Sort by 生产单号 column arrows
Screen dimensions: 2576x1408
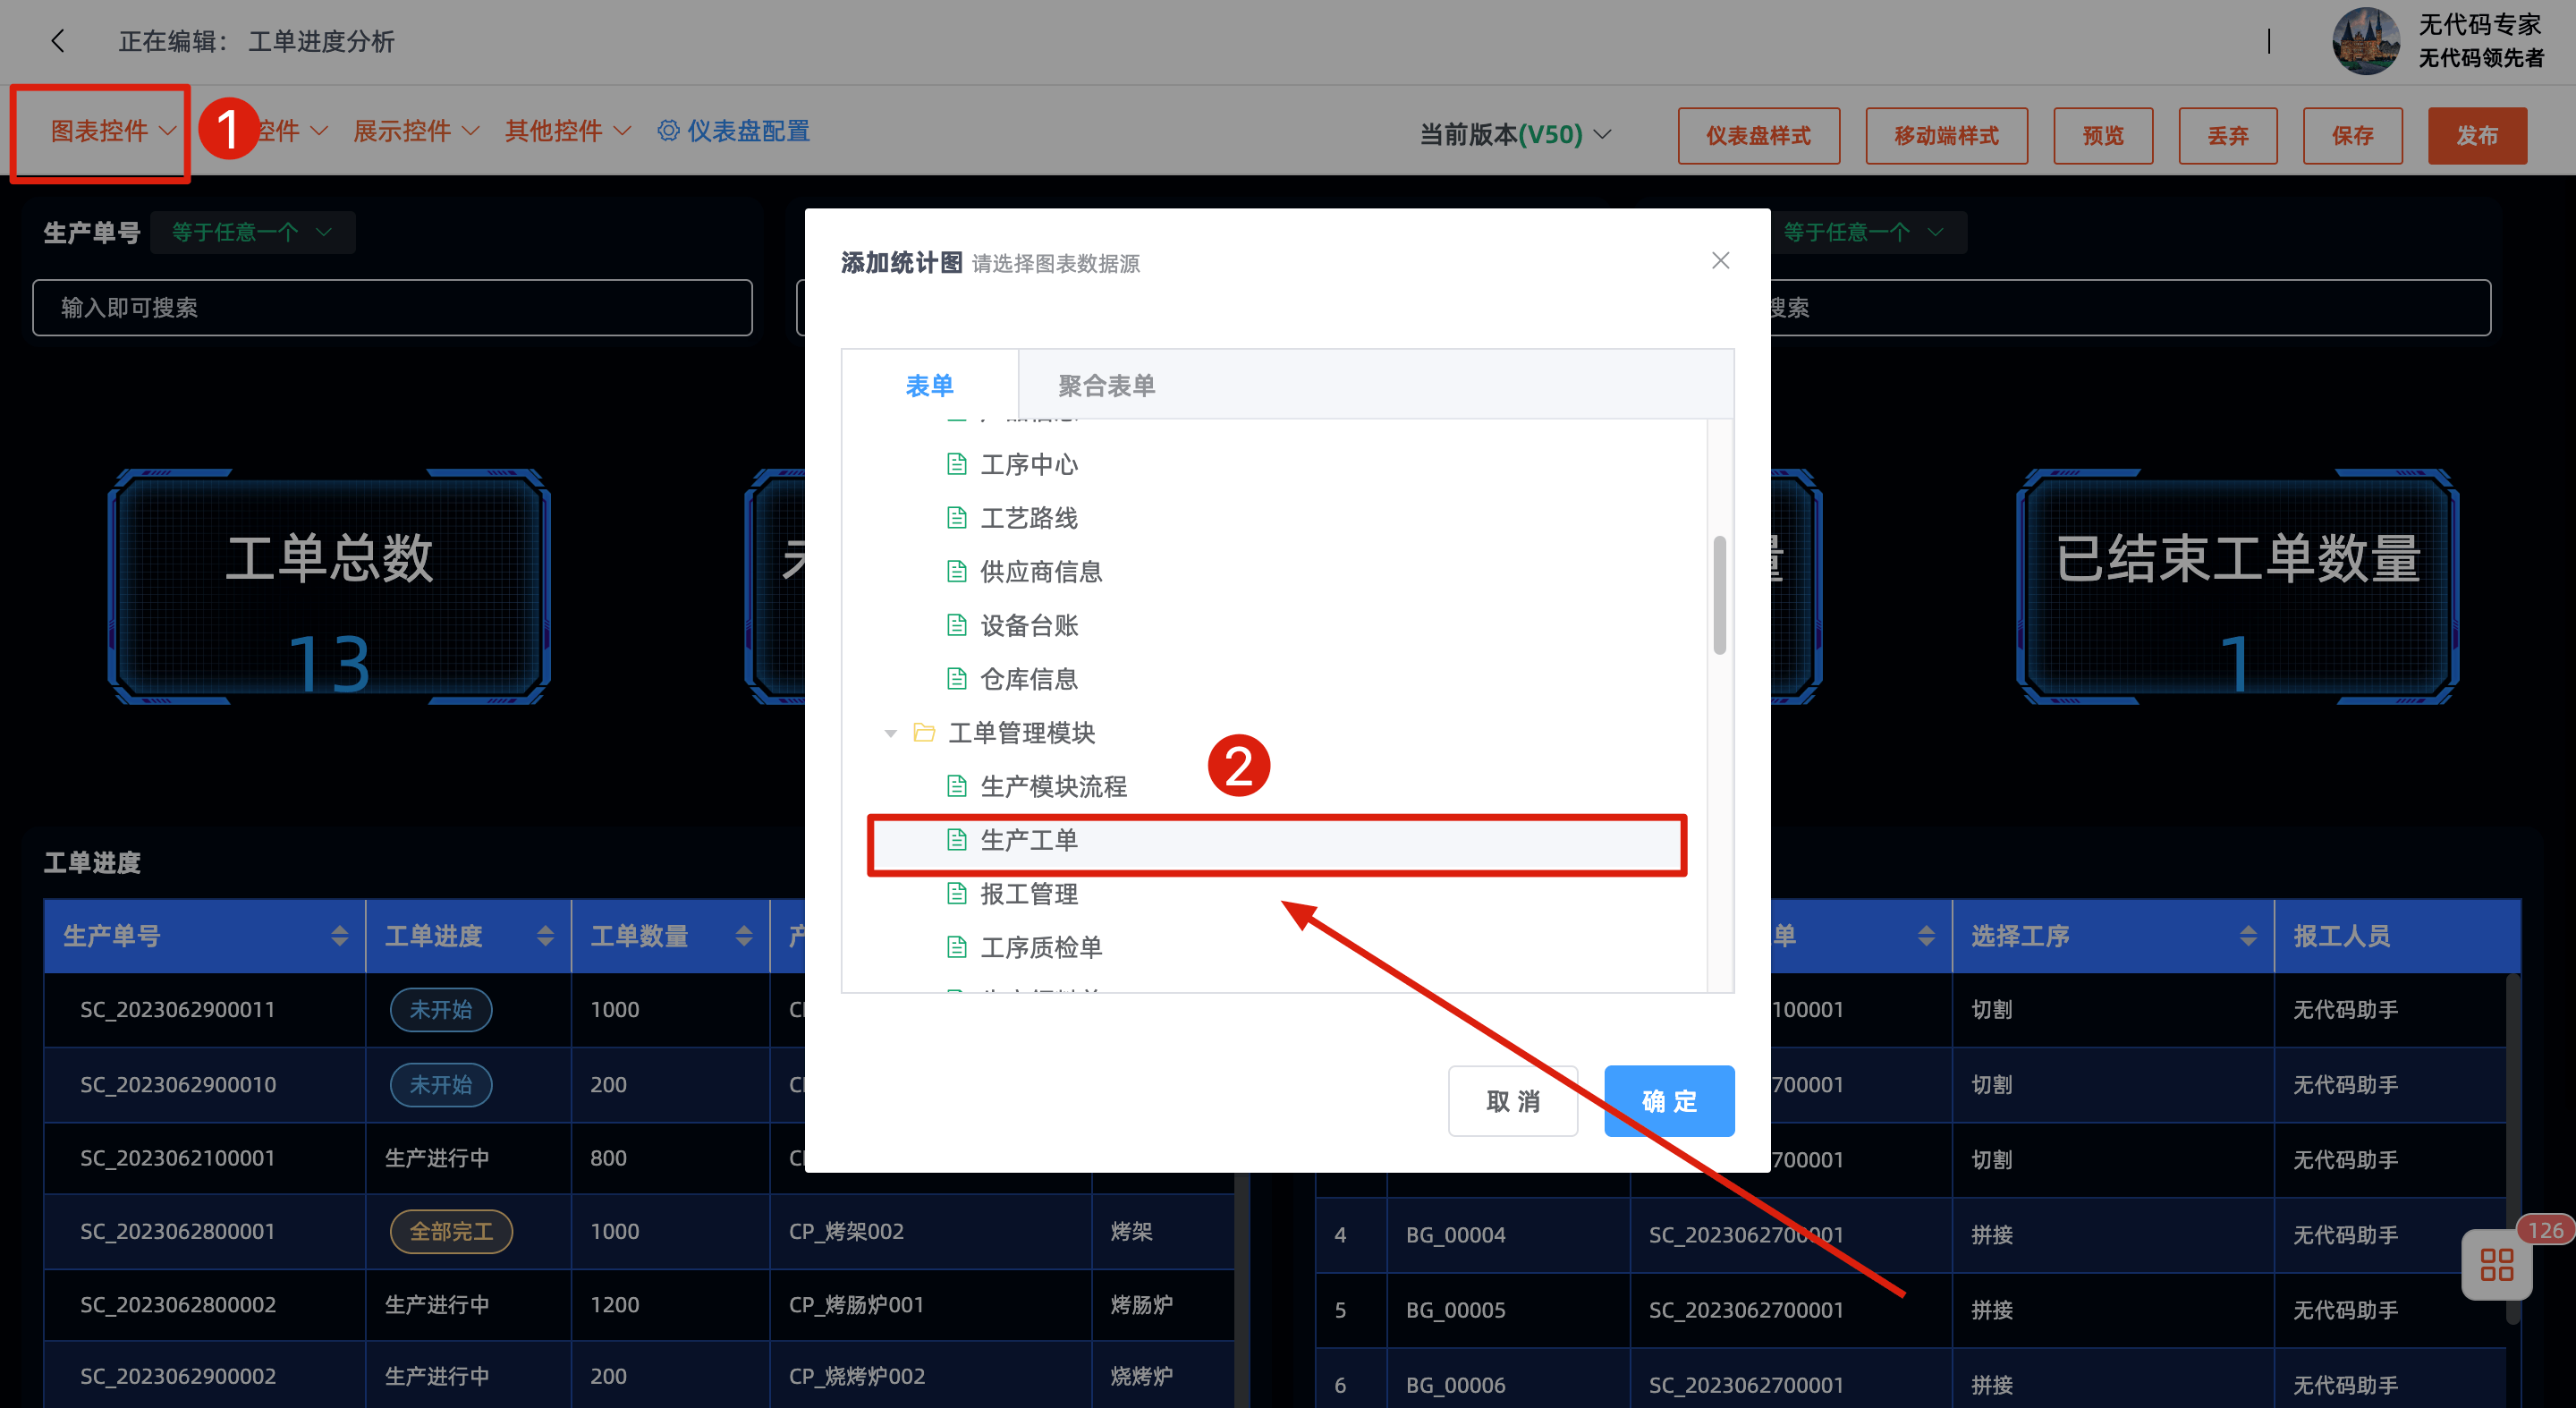click(x=340, y=936)
